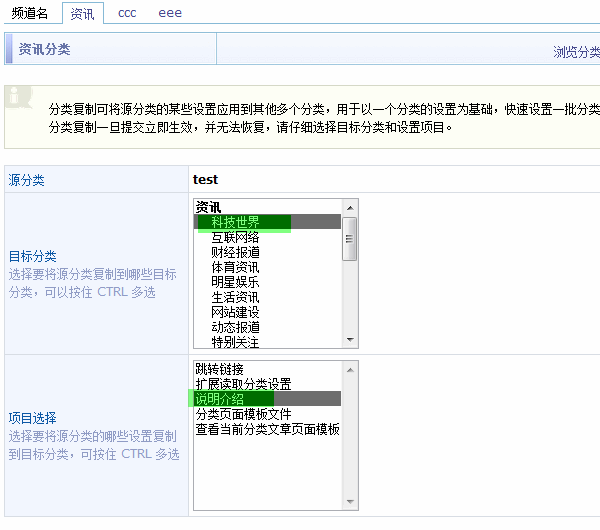The height and width of the screenshot is (530, 600).
Task: Select 科技世界 in the target category list
Action: (x=236, y=222)
